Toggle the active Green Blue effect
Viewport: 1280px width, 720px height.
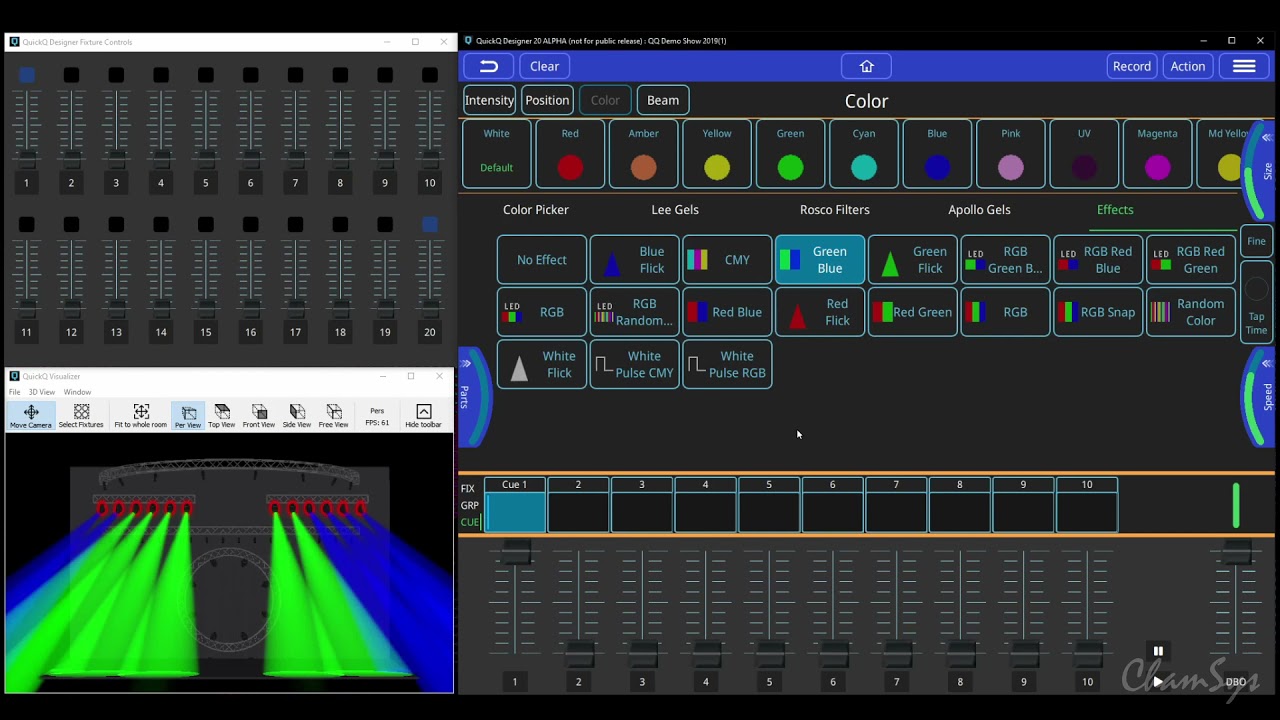point(820,260)
